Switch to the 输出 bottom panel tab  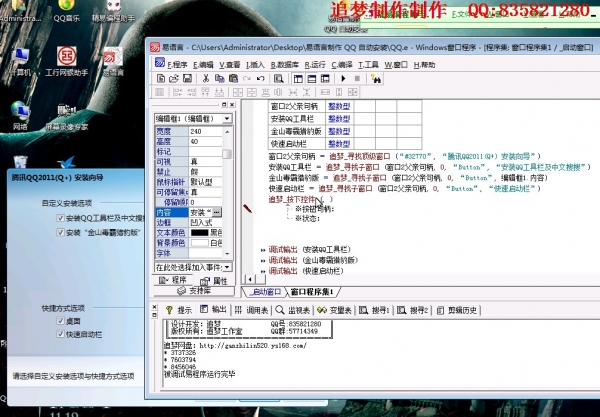point(214,309)
